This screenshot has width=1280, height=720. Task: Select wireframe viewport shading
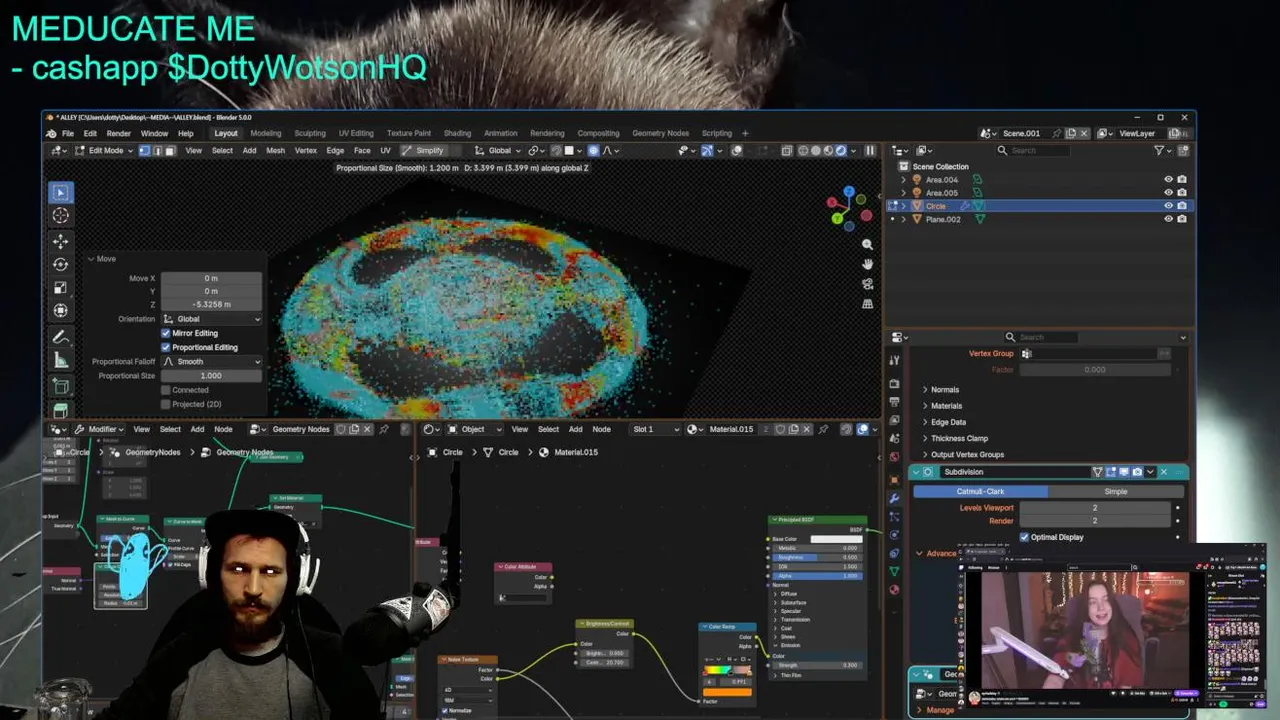[x=802, y=151]
